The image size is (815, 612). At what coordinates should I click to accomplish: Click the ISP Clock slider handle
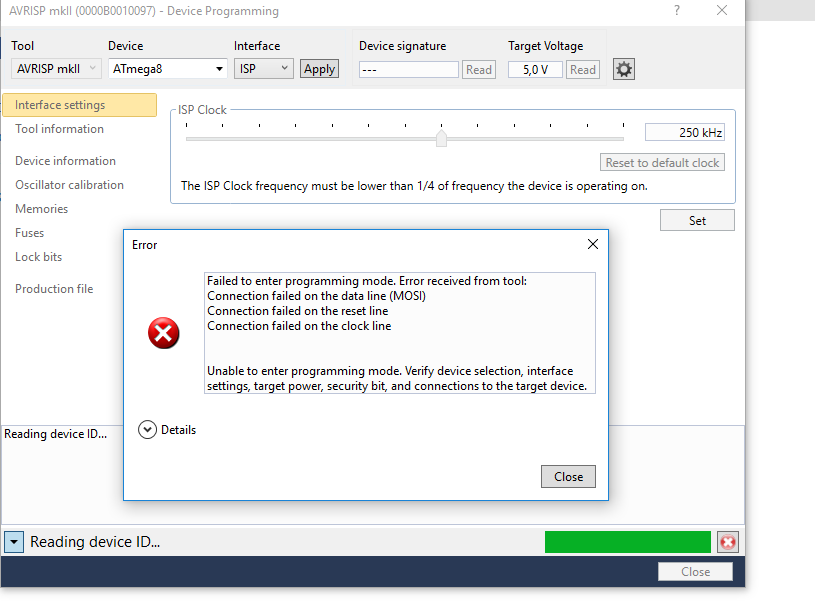(441, 138)
